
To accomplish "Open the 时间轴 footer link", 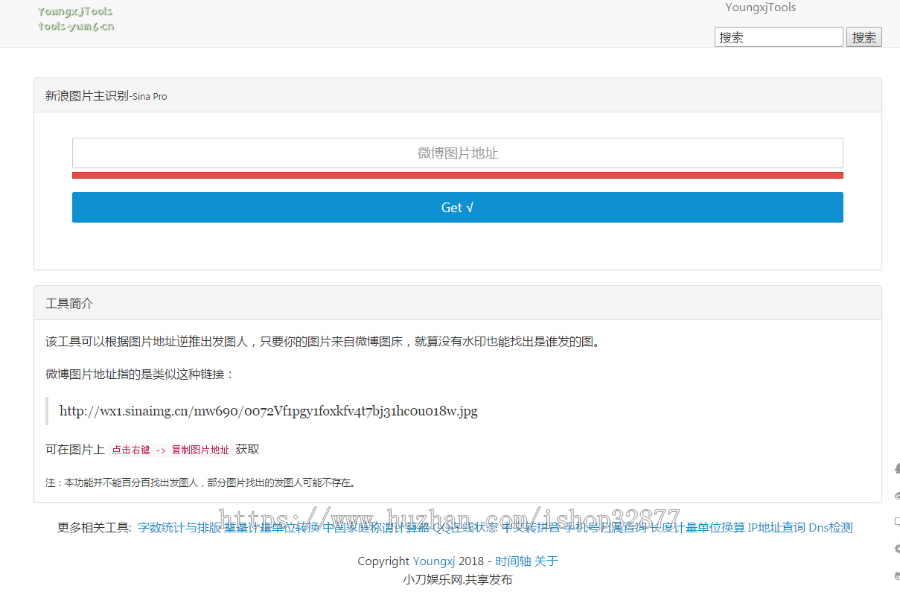I will point(513,561).
